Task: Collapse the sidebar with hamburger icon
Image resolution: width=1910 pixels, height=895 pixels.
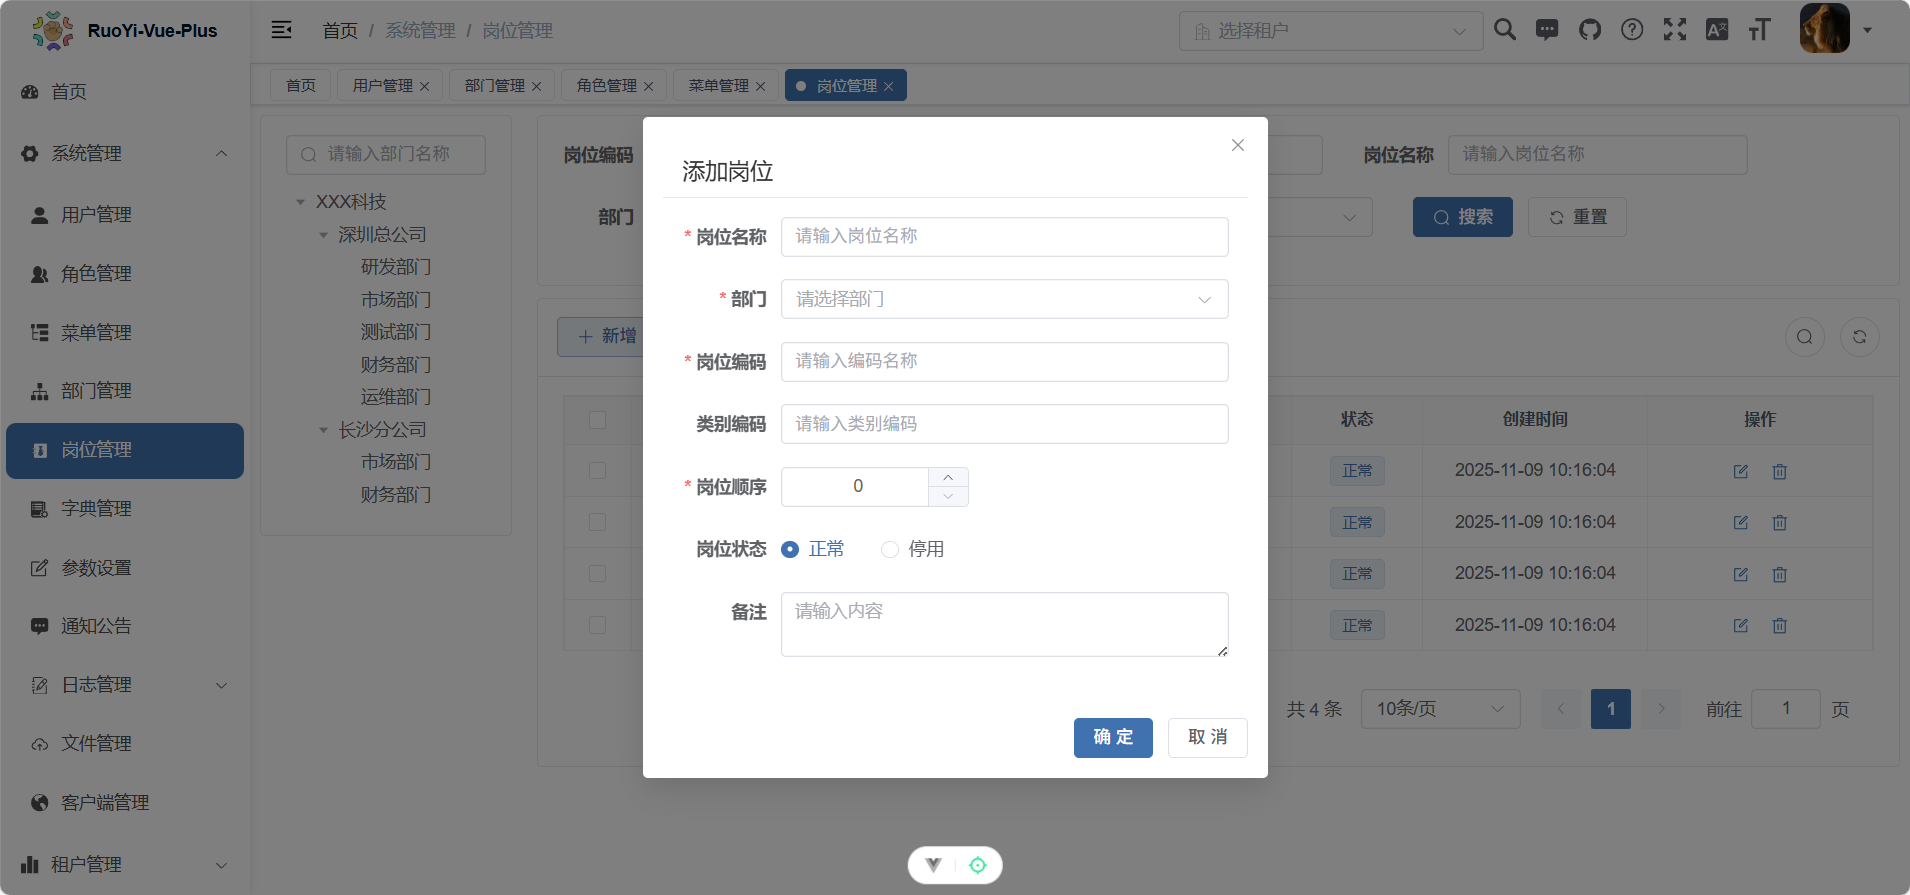Action: [x=282, y=30]
